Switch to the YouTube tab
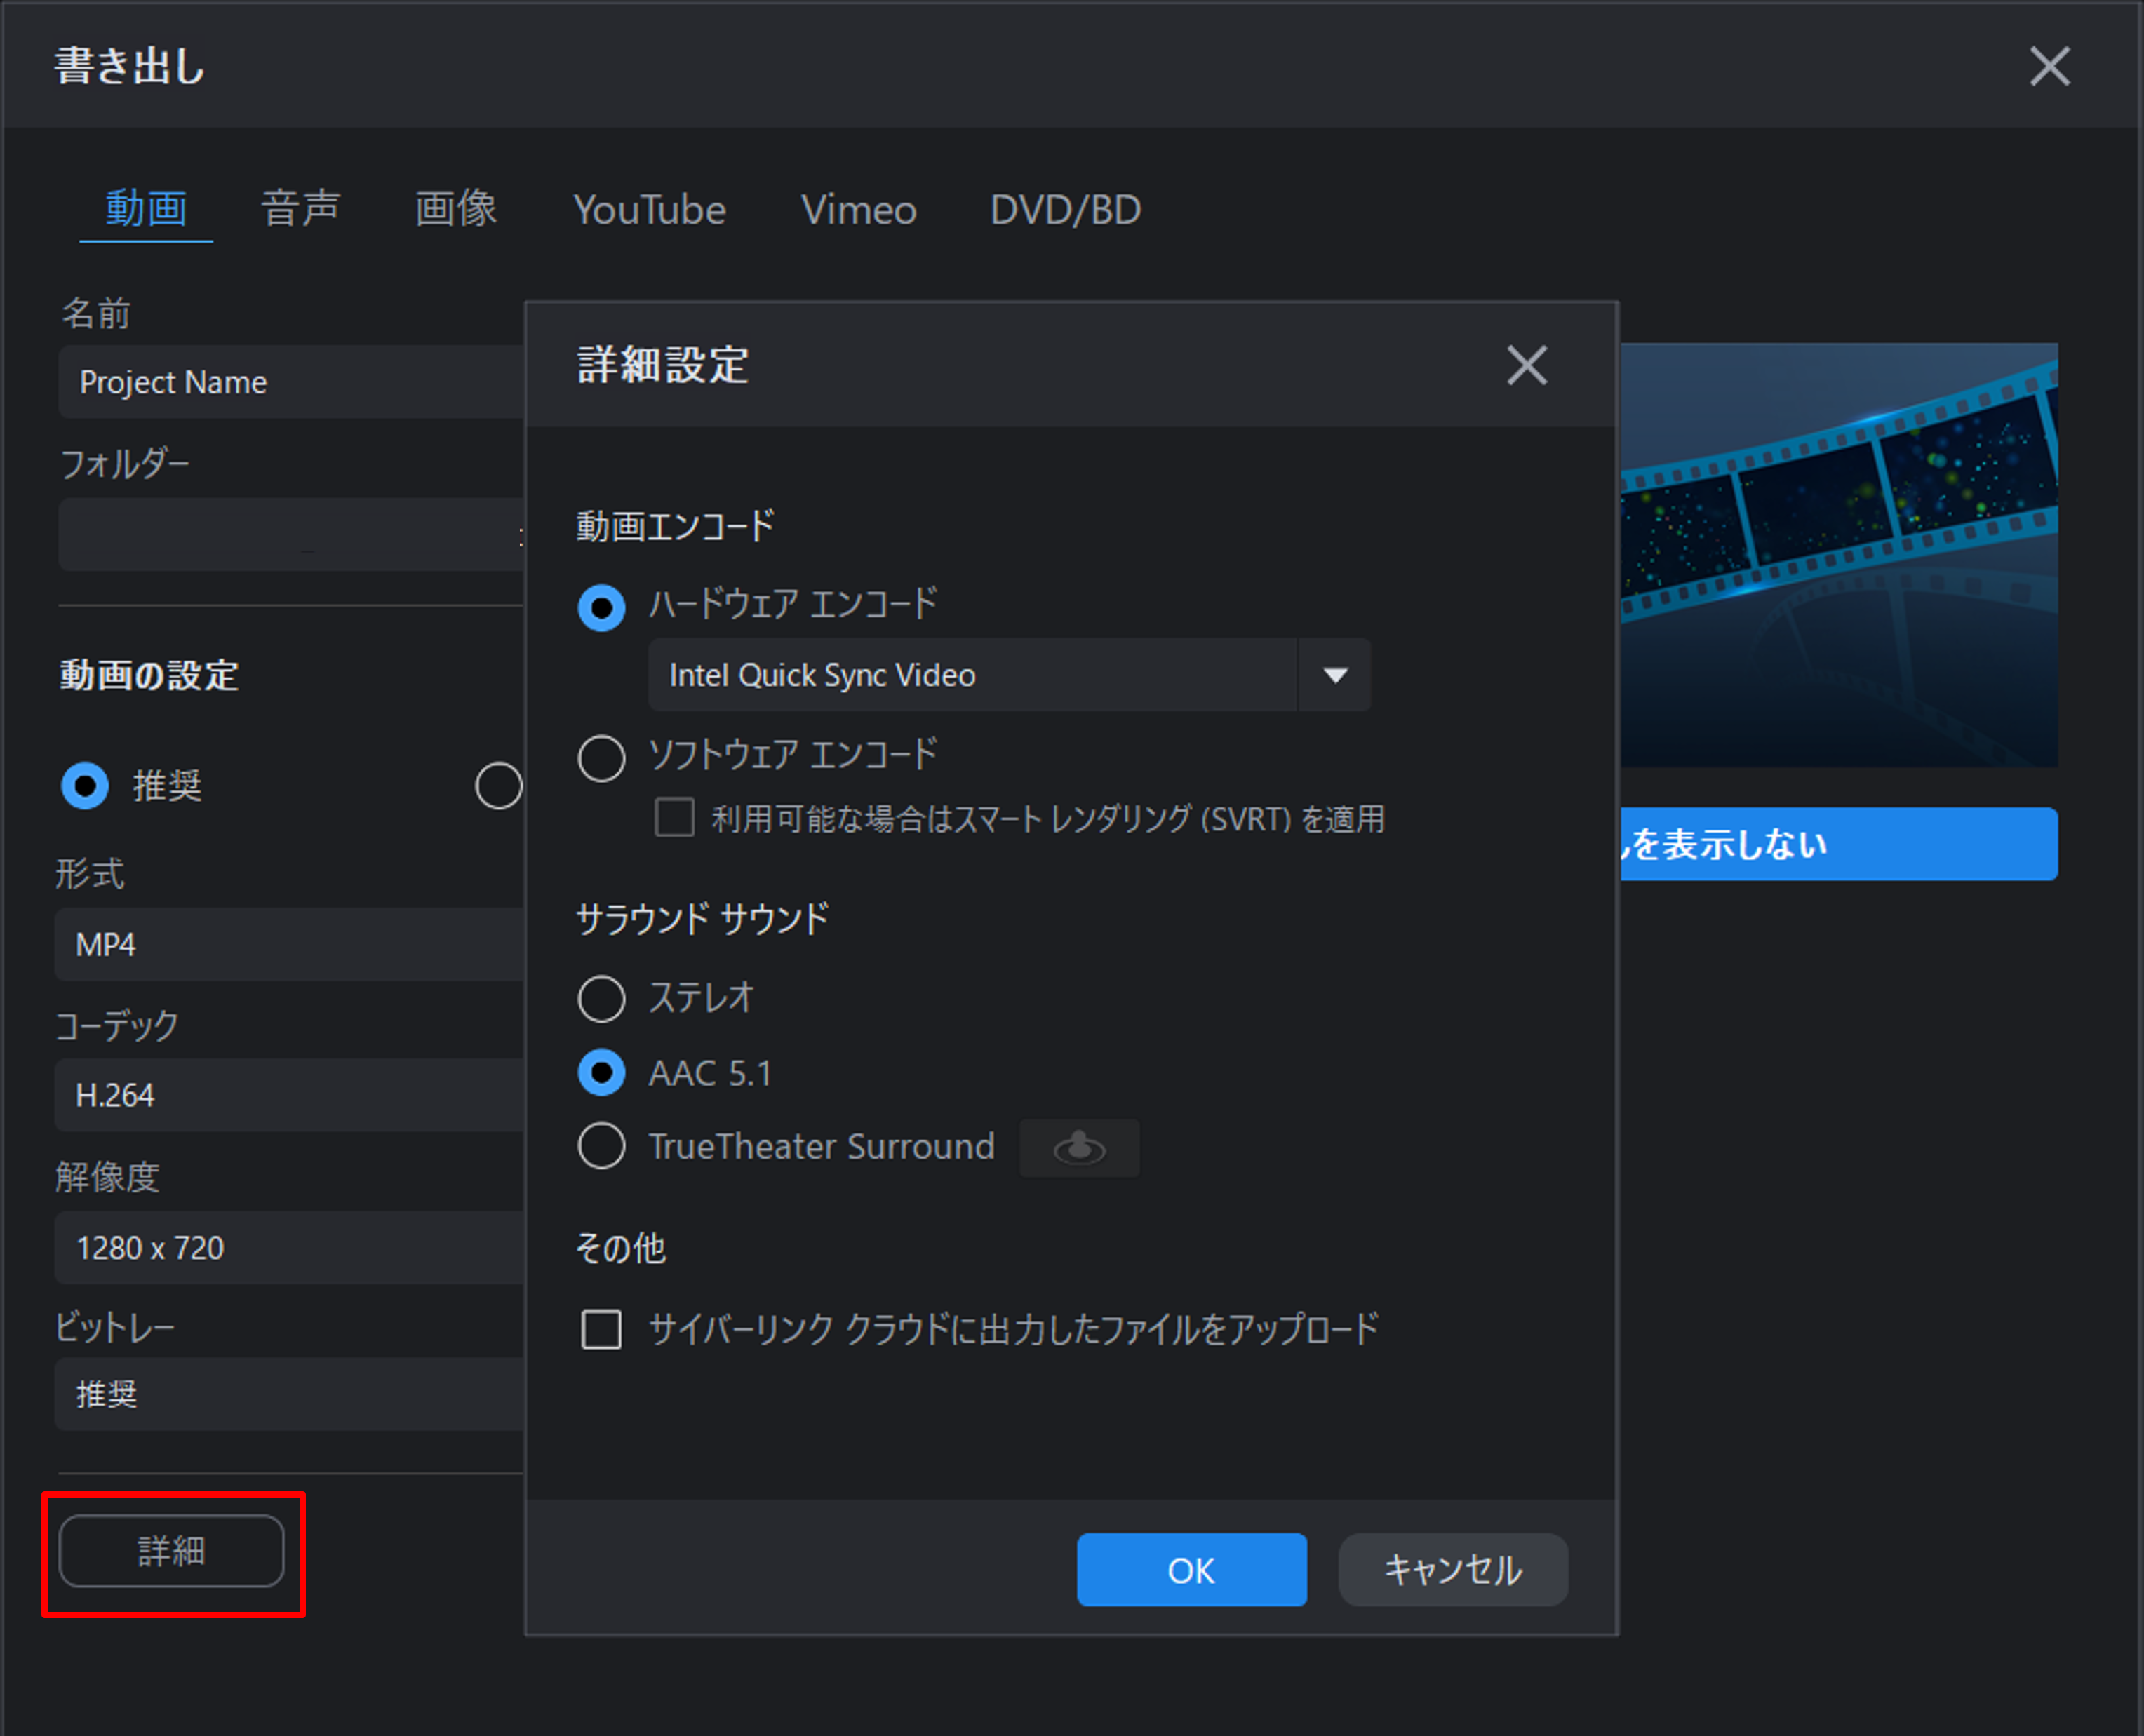2144x1736 pixels. click(650, 210)
